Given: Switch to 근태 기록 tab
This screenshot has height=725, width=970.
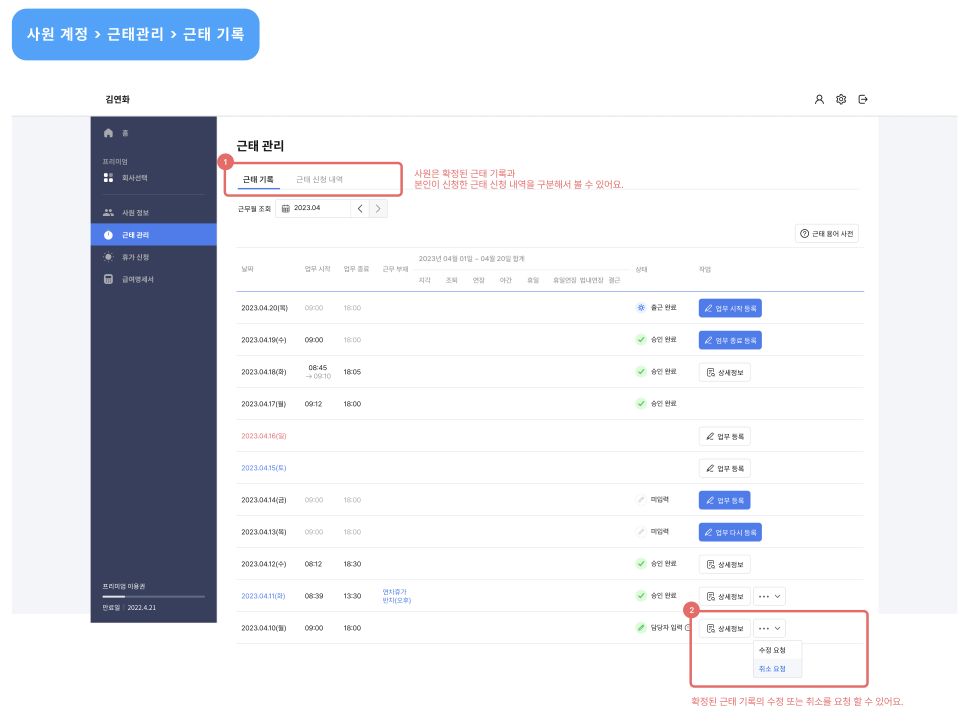Looking at the screenshot, I should [258, 179].
